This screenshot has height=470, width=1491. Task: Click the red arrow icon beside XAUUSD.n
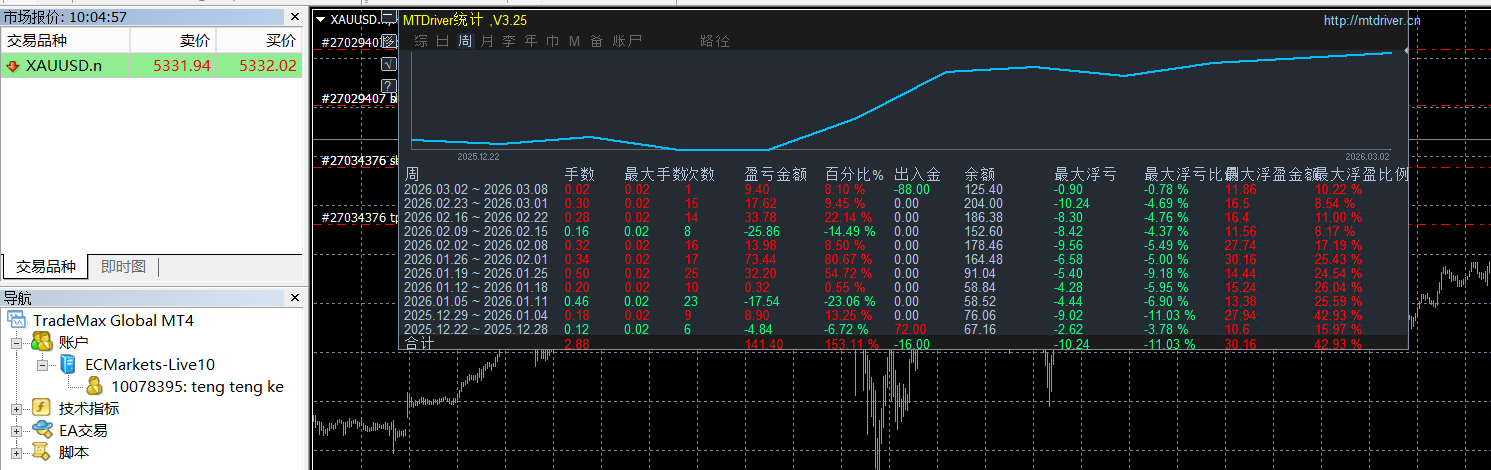pyautogui.click(x=12, y=66)
